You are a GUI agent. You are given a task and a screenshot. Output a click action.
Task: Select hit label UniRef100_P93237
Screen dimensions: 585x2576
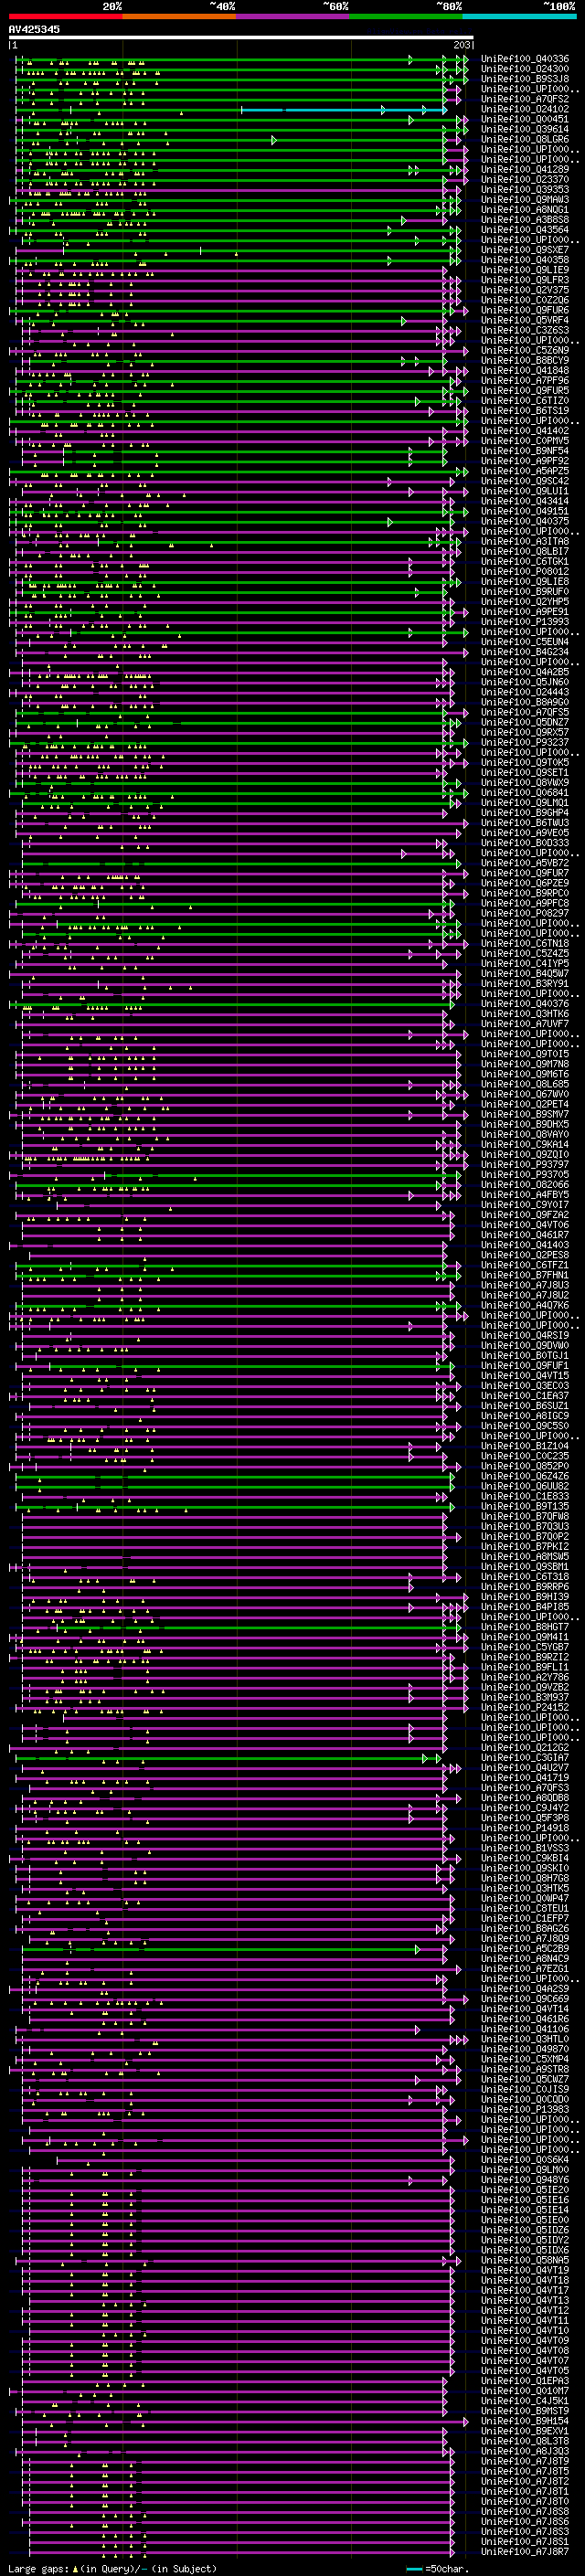[x=525, y=742]
